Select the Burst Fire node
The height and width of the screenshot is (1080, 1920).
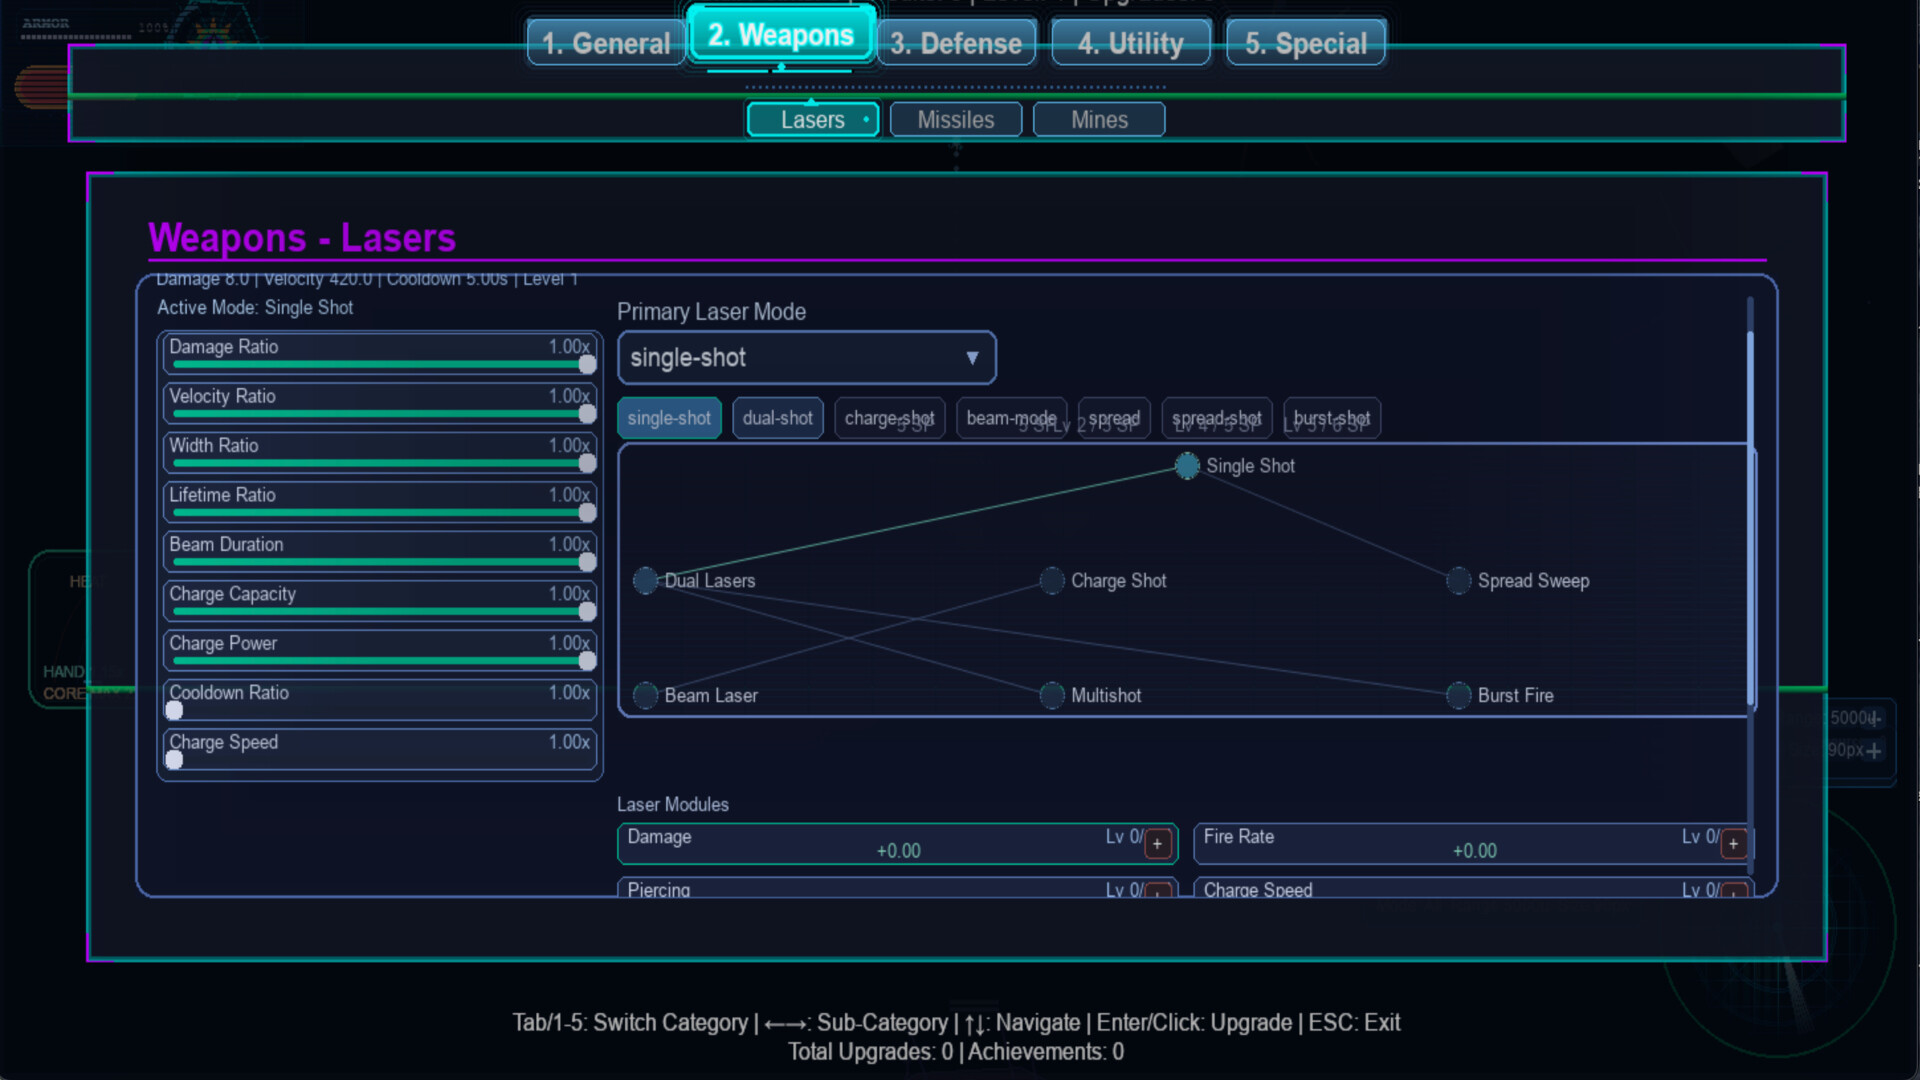pos(1457,695)
